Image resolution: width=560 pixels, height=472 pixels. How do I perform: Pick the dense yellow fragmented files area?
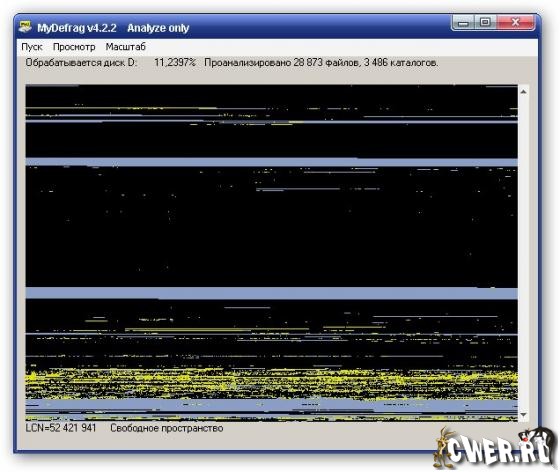point(271,384)
